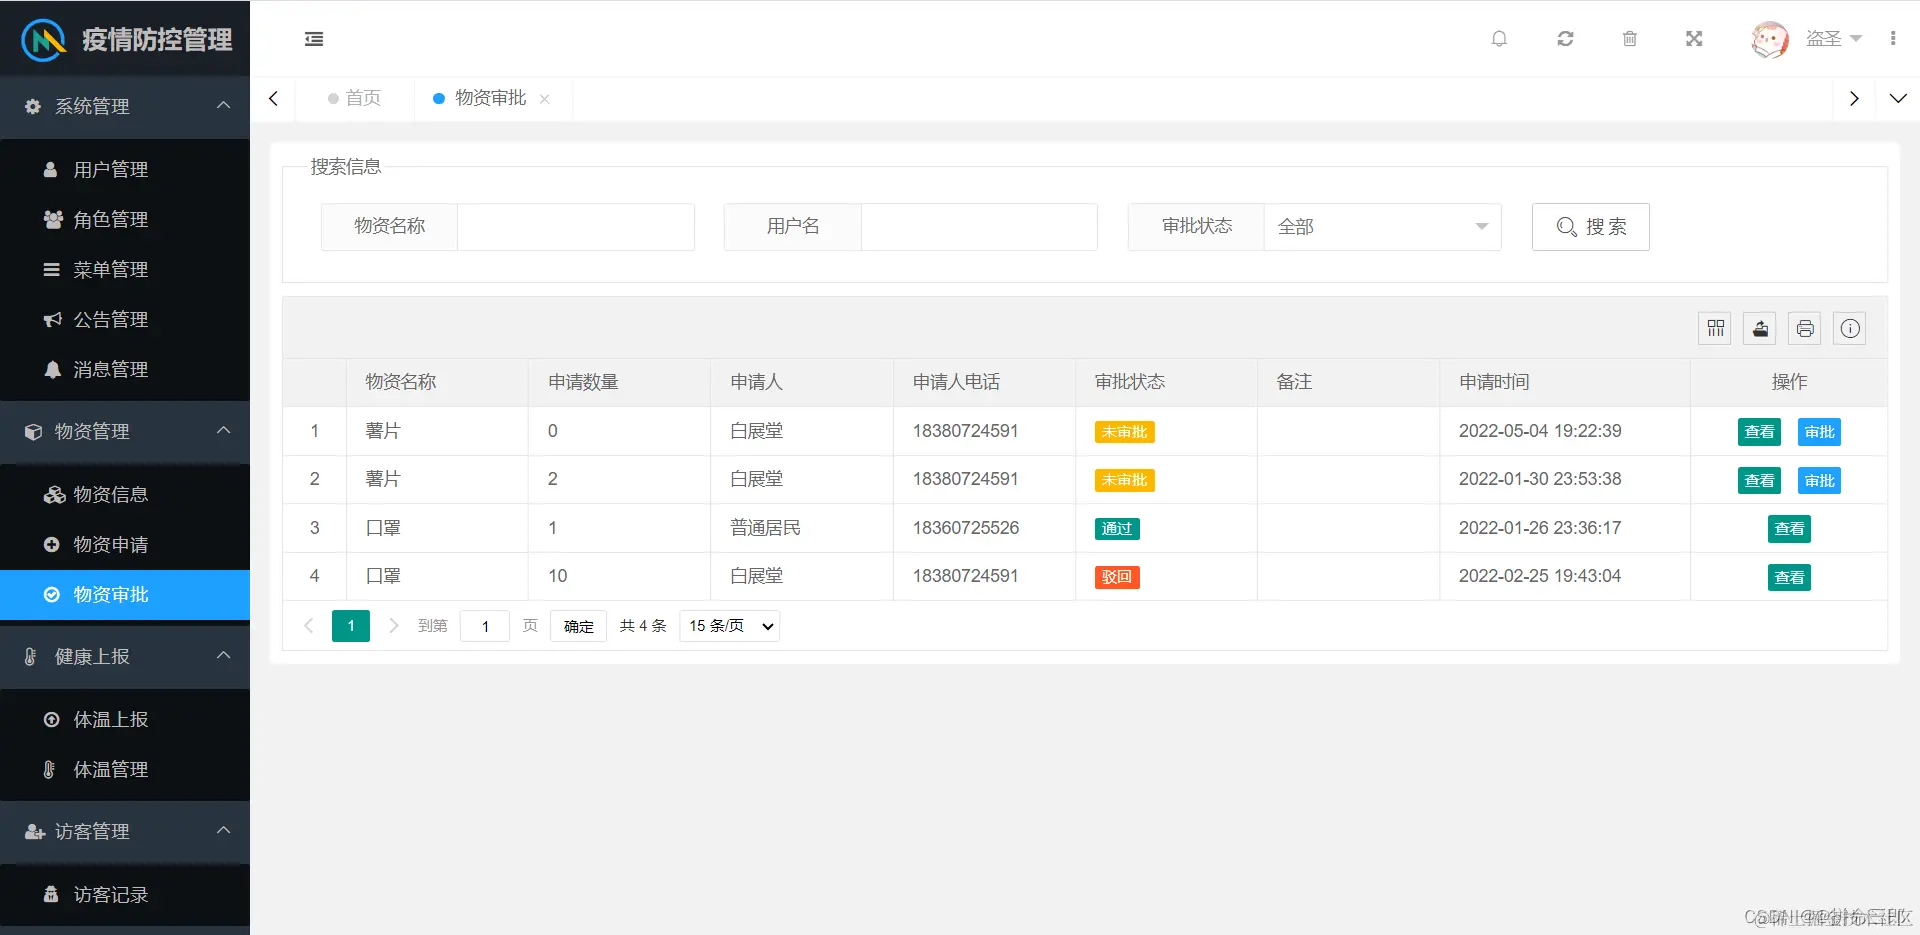The image size is (1920, 935).
Task: Open 公告管理 in the sidebar
Action: 125,320
